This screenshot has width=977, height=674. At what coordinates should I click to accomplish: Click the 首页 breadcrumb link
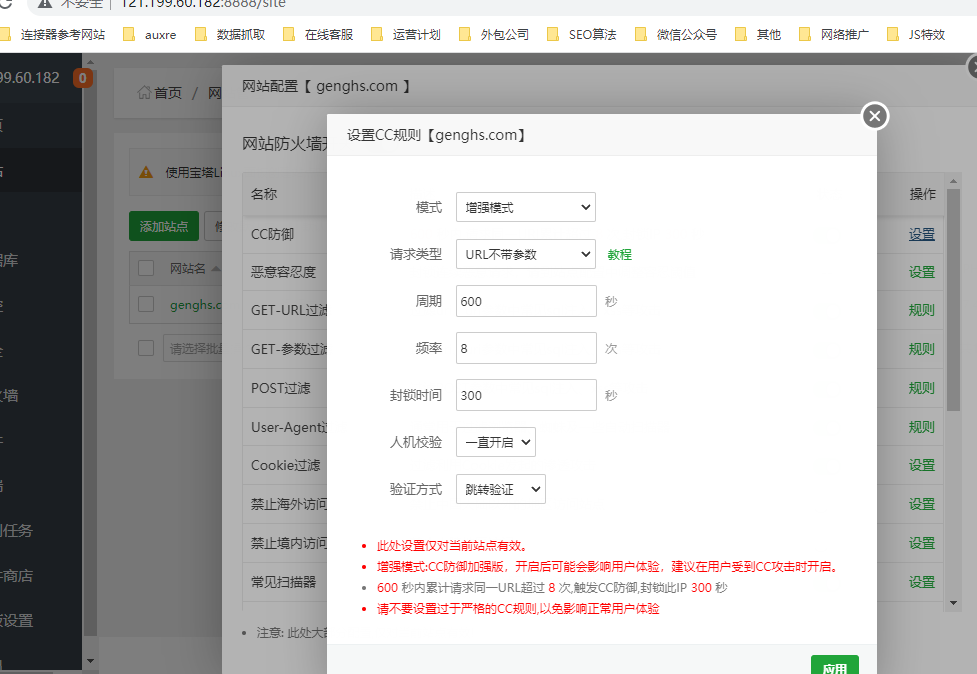coord(168,93)
